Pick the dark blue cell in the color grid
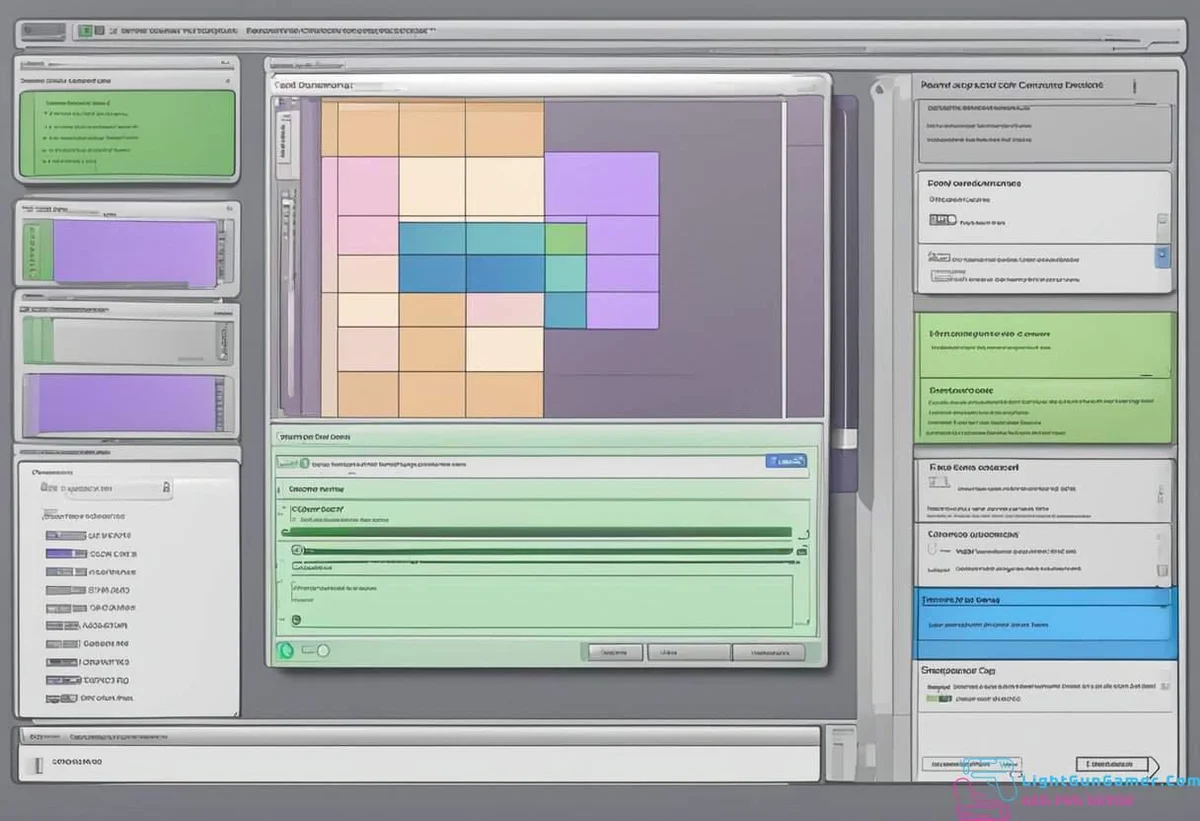1200x821 pixels. click(432, 273)
